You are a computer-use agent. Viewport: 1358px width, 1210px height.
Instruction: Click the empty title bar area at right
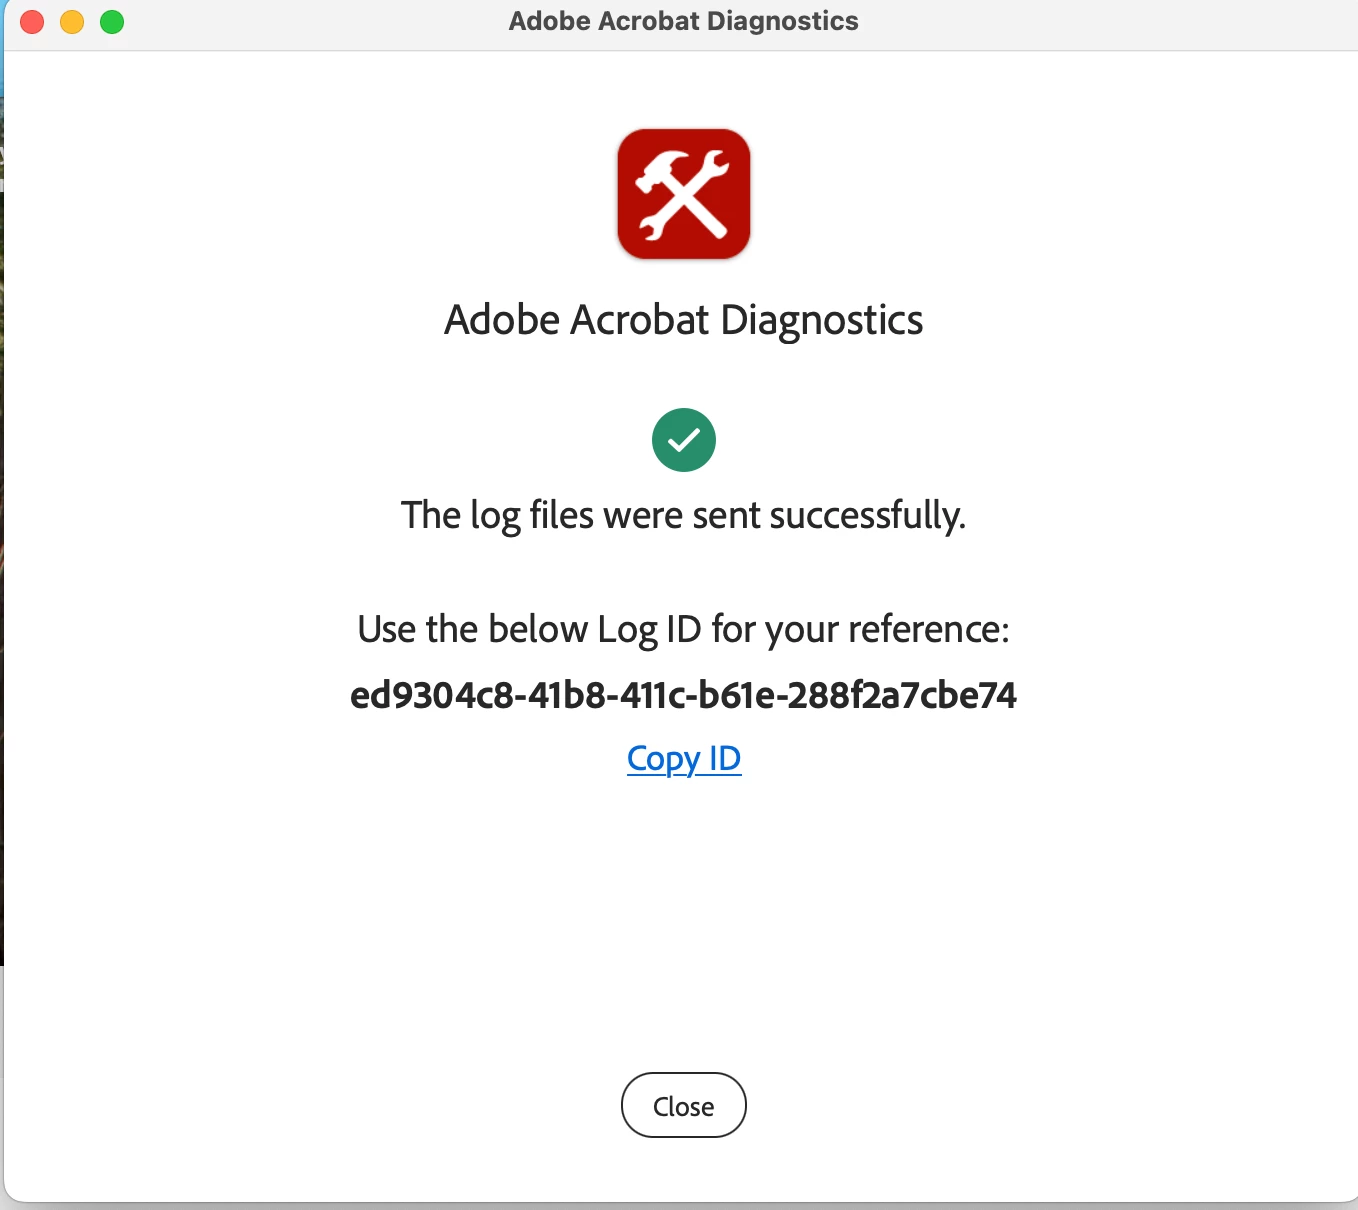click(1100, 22)
